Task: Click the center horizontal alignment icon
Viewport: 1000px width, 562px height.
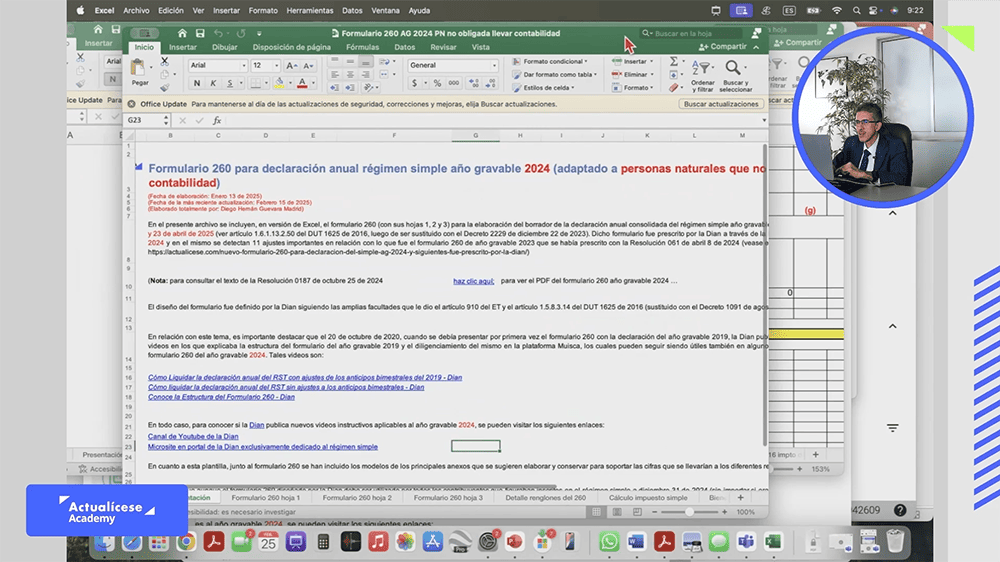Action: (350, 75)
